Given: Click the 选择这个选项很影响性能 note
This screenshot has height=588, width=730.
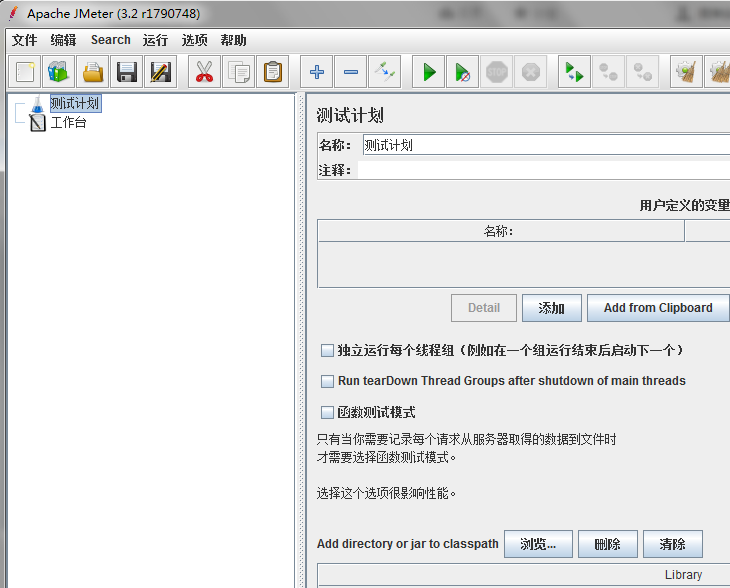Looking at the screenshot, I should pos(386,493).
